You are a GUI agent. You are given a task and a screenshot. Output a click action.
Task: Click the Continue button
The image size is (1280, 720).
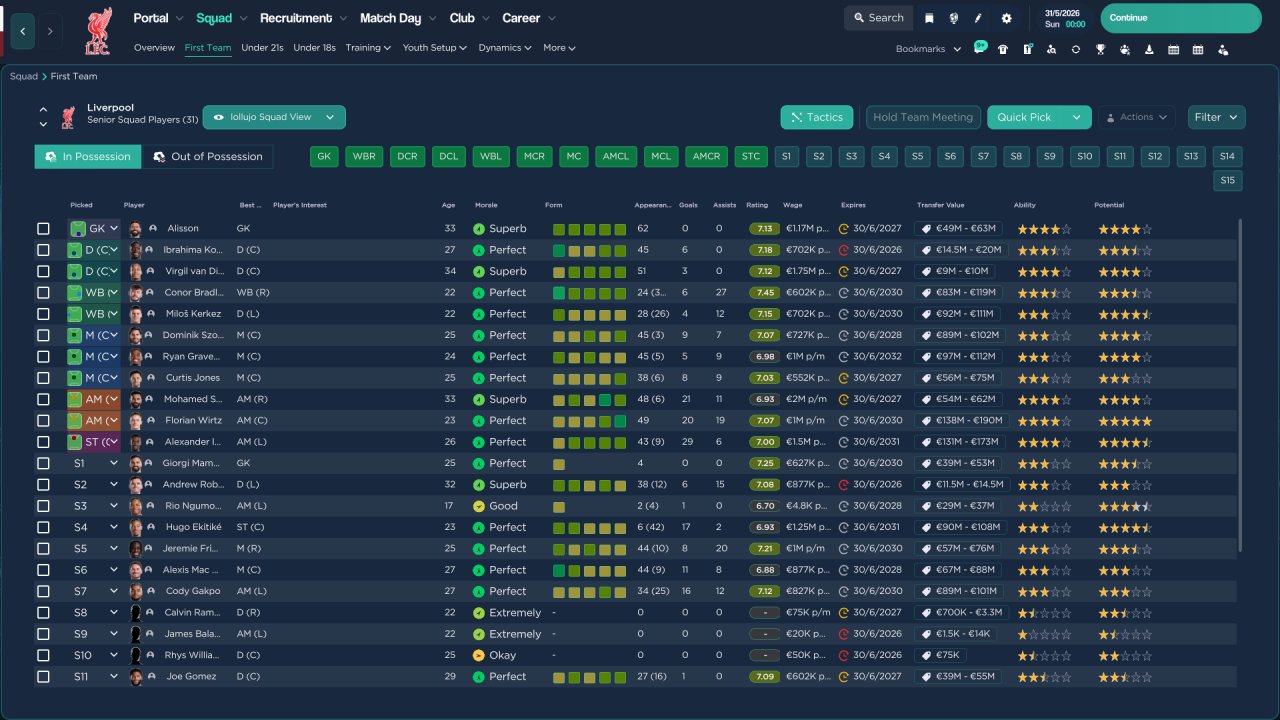(1181, 18)
